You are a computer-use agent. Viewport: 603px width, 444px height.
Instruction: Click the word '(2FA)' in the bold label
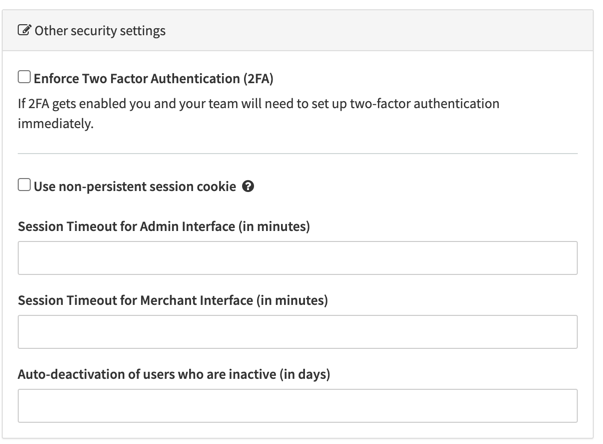[252, 78]
